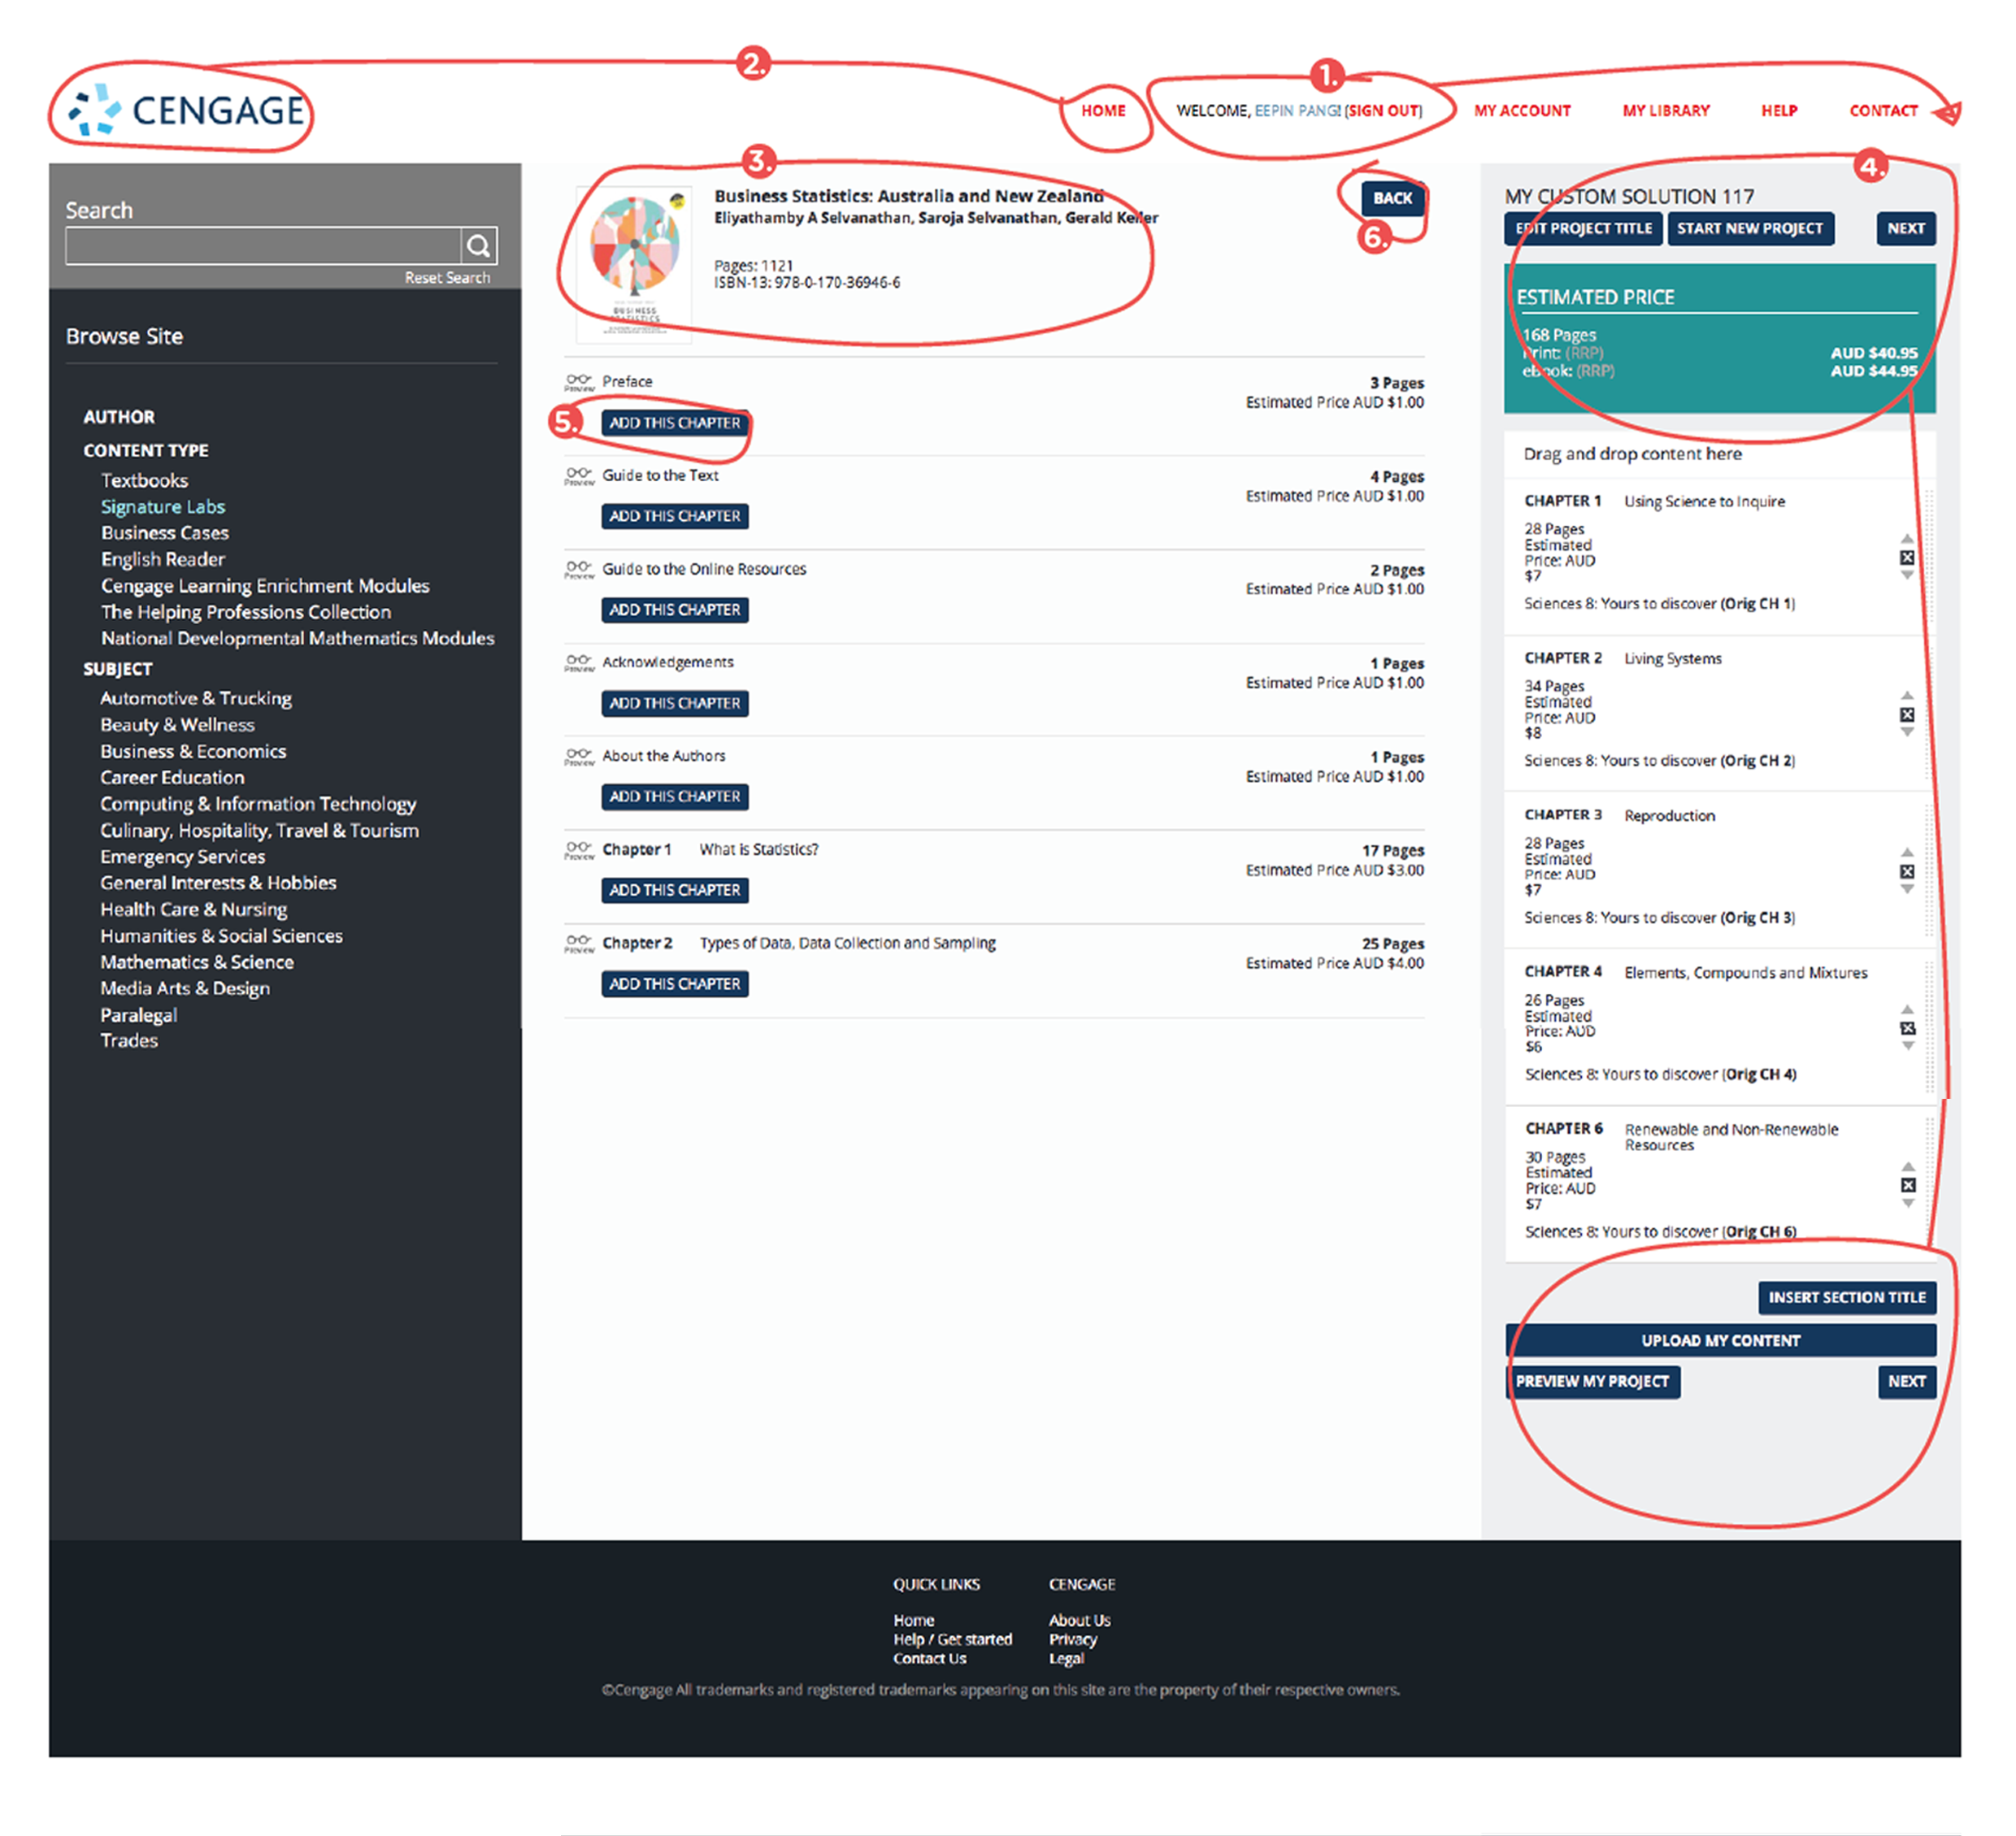Move Chapter 3 Reproduction down with arrow
Screen dimensions: 2016x1836
(x=1907, y=889)
